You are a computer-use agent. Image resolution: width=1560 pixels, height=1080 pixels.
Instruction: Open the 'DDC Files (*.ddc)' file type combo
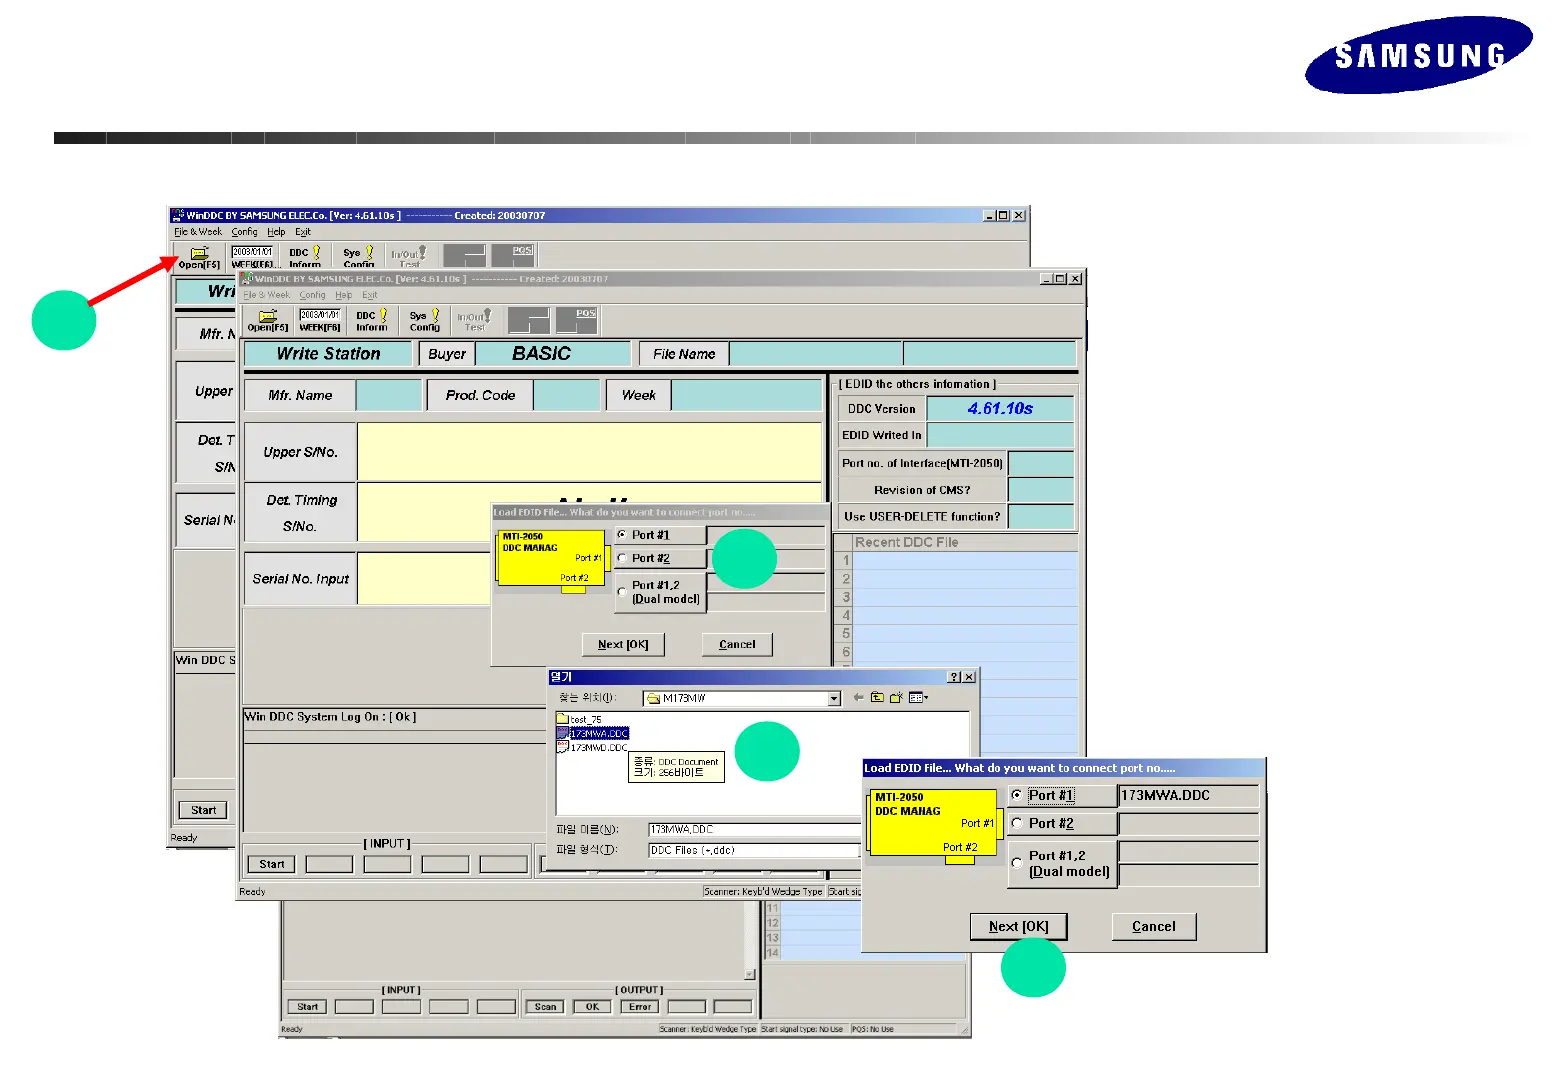pyautogui.click(x=754, y=851)
